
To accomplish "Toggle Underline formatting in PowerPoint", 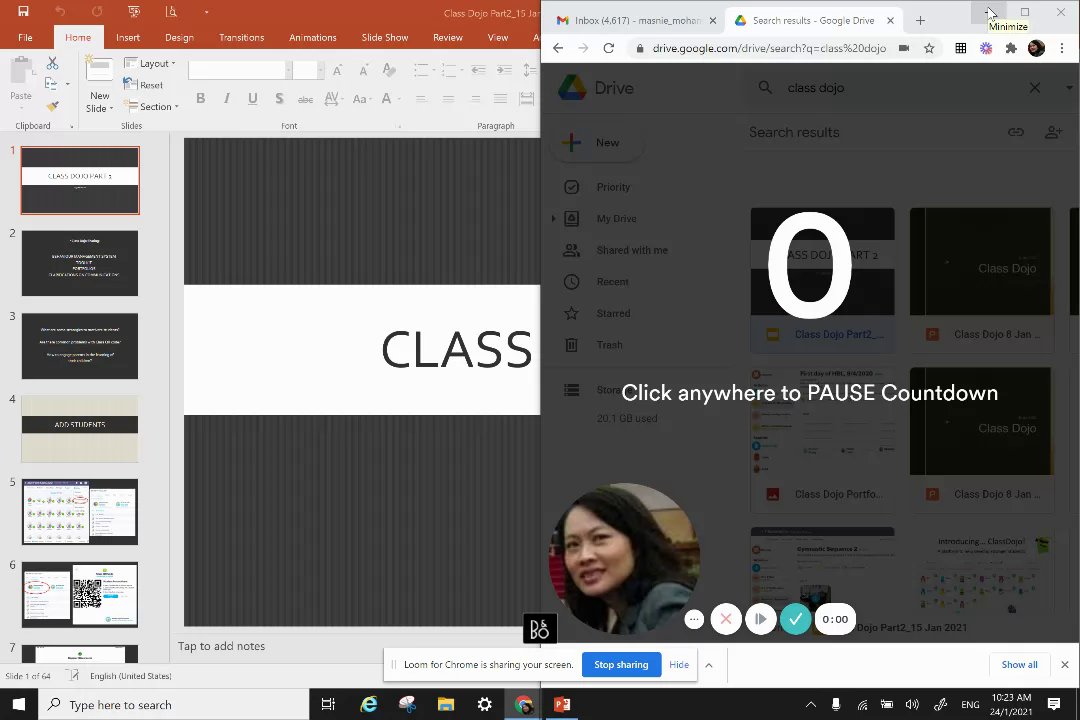I will [x=253, y=99].
